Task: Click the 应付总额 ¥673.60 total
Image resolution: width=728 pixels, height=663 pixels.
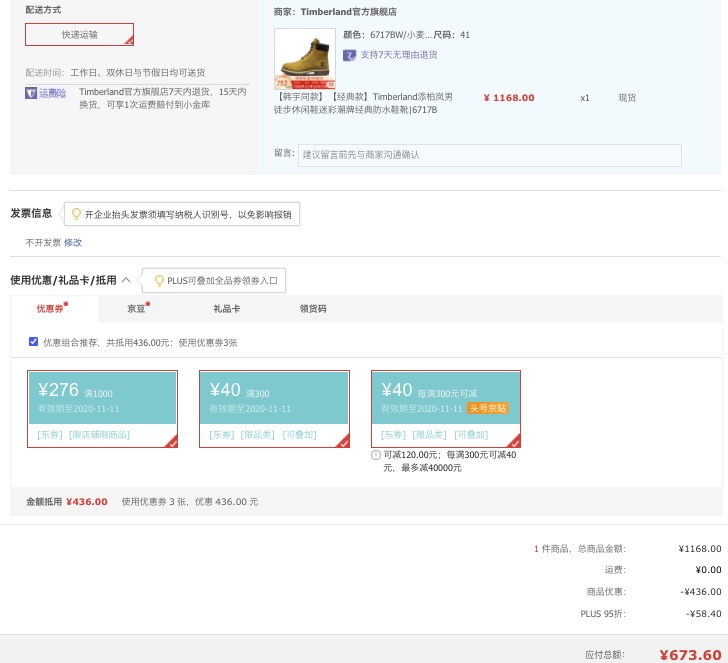Action: click(690, 655)
